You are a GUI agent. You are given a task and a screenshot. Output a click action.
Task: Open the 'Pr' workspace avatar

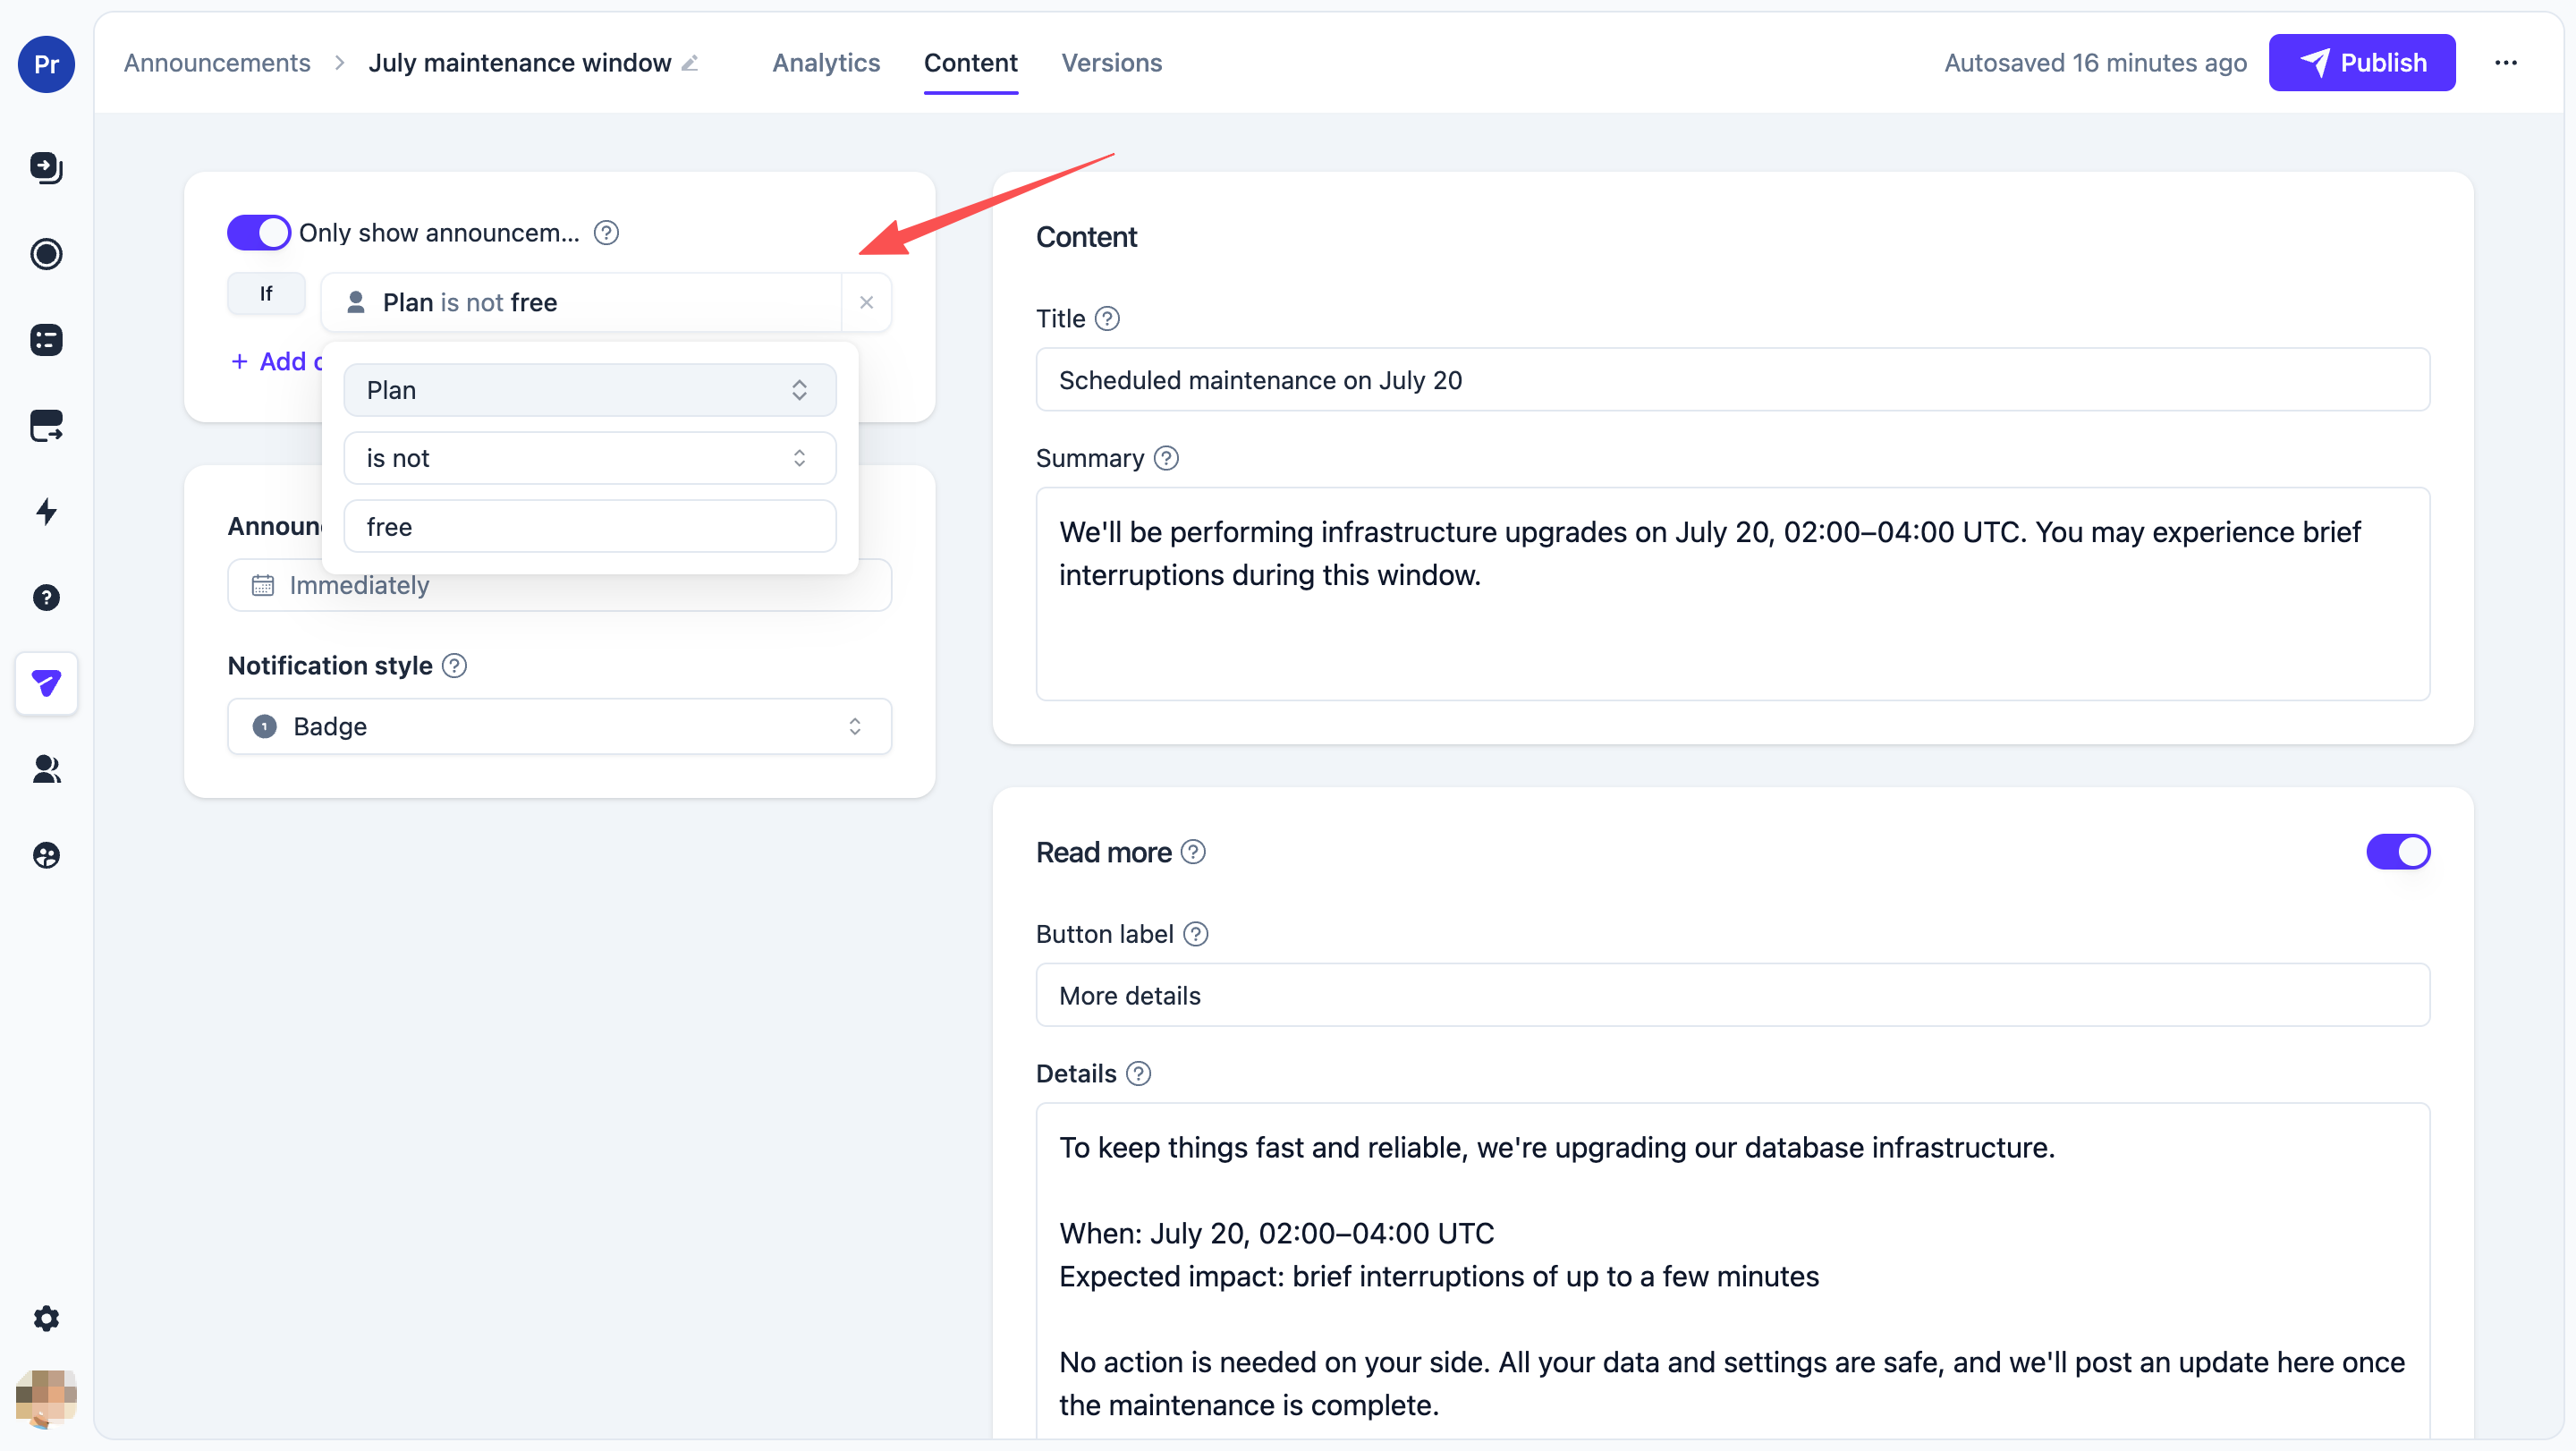[46, 64]
